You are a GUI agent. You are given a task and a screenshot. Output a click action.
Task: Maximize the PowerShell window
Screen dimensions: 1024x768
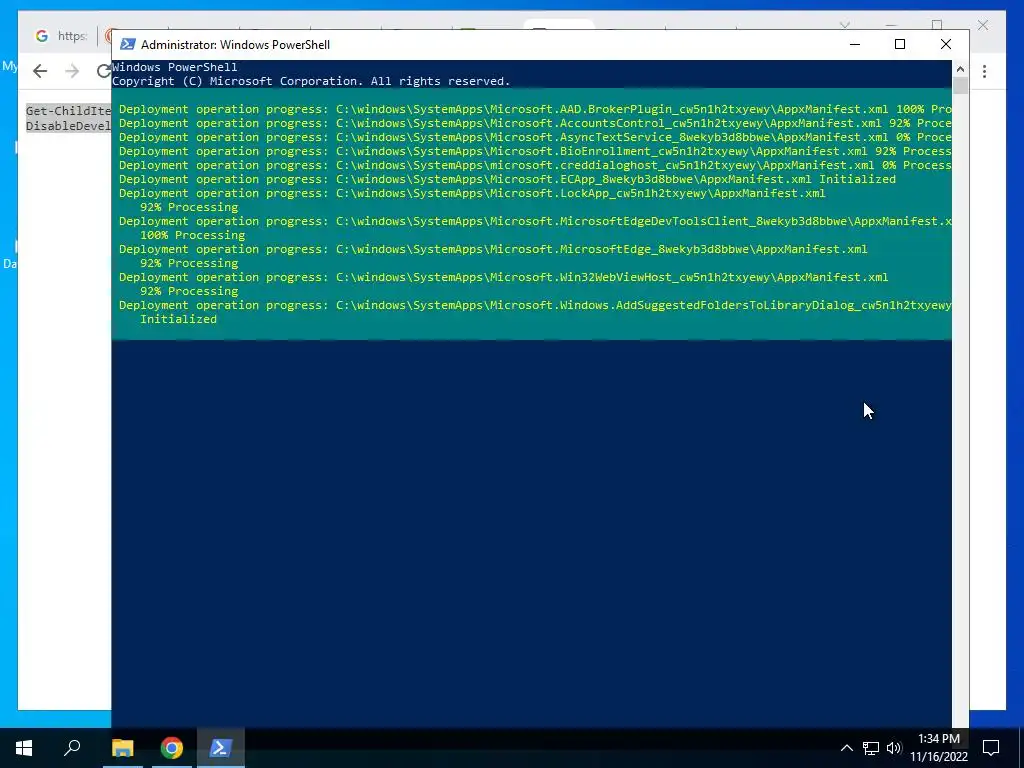tap(900, 44)
